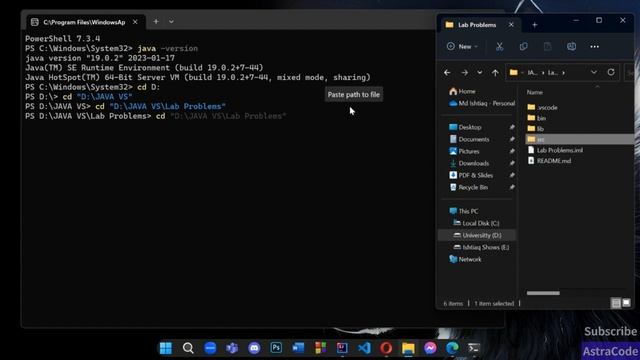Close the PowerShell terminal tab

point(135,22)
